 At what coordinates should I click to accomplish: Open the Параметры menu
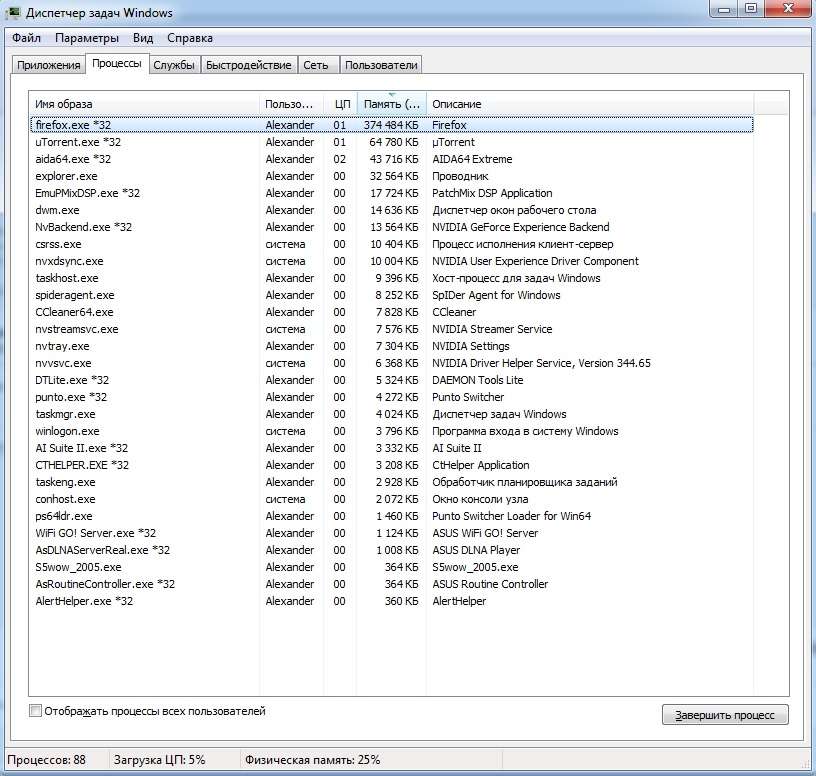pos(87,38)
